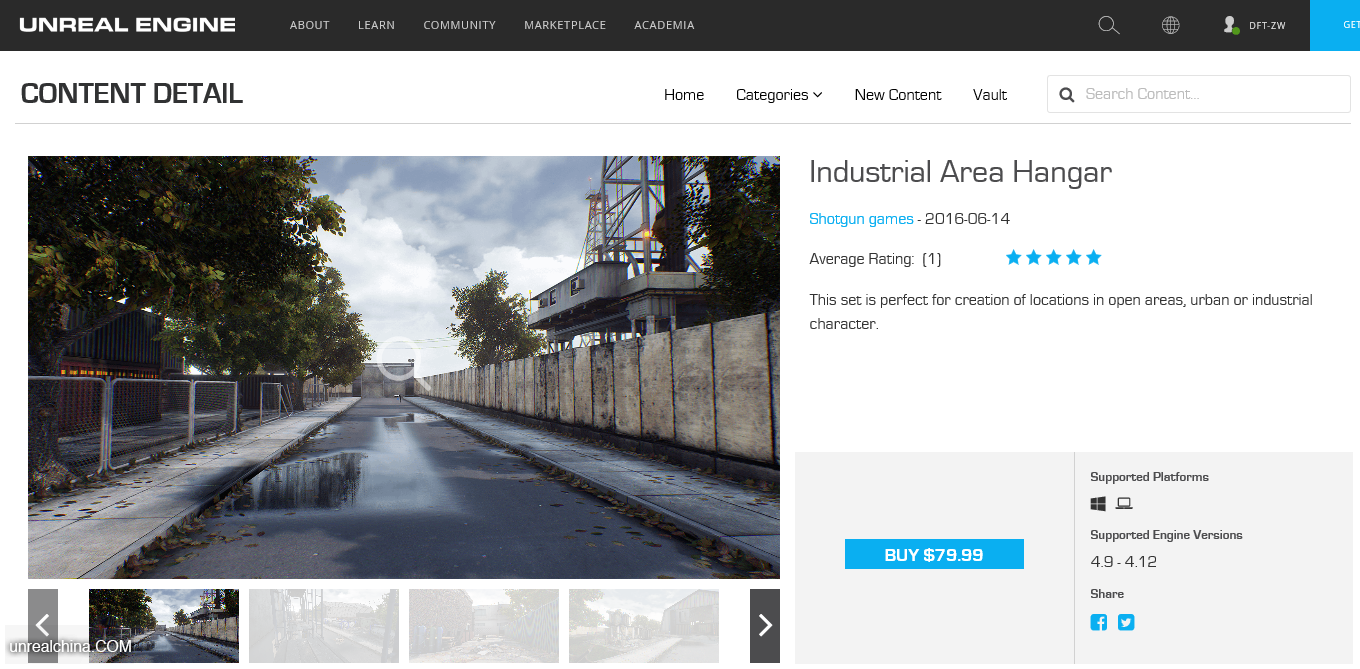Open the Shotgun games publisher link
Viewport: 1360px width, 669px height.
[x=861, y=219]
